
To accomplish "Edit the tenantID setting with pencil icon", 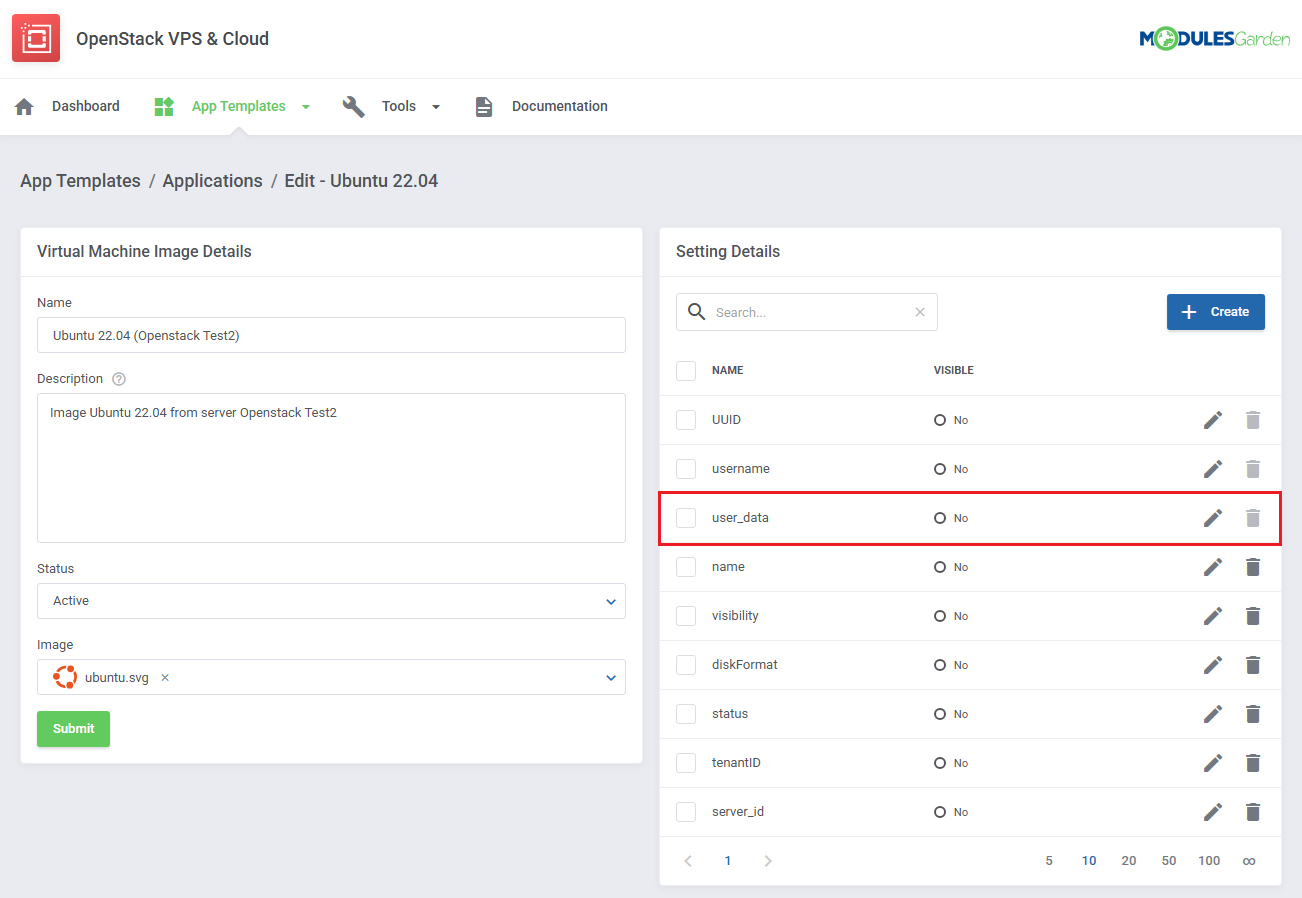I will click(x=1212, y=763).
